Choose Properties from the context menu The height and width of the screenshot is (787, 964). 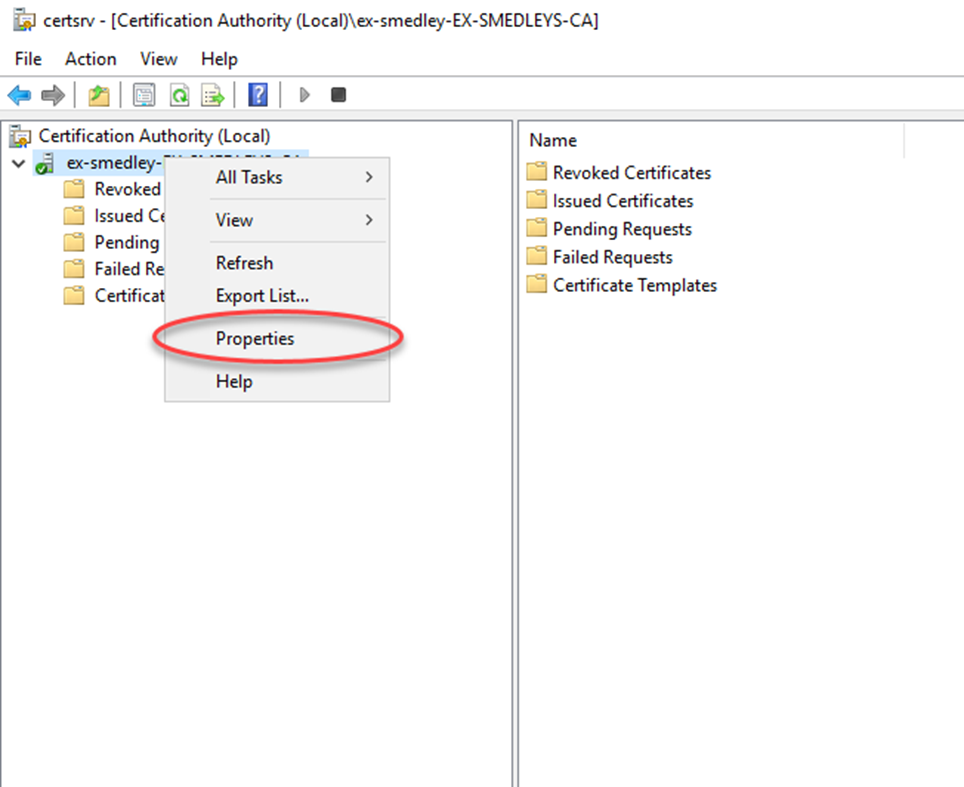tap(255, 339)
